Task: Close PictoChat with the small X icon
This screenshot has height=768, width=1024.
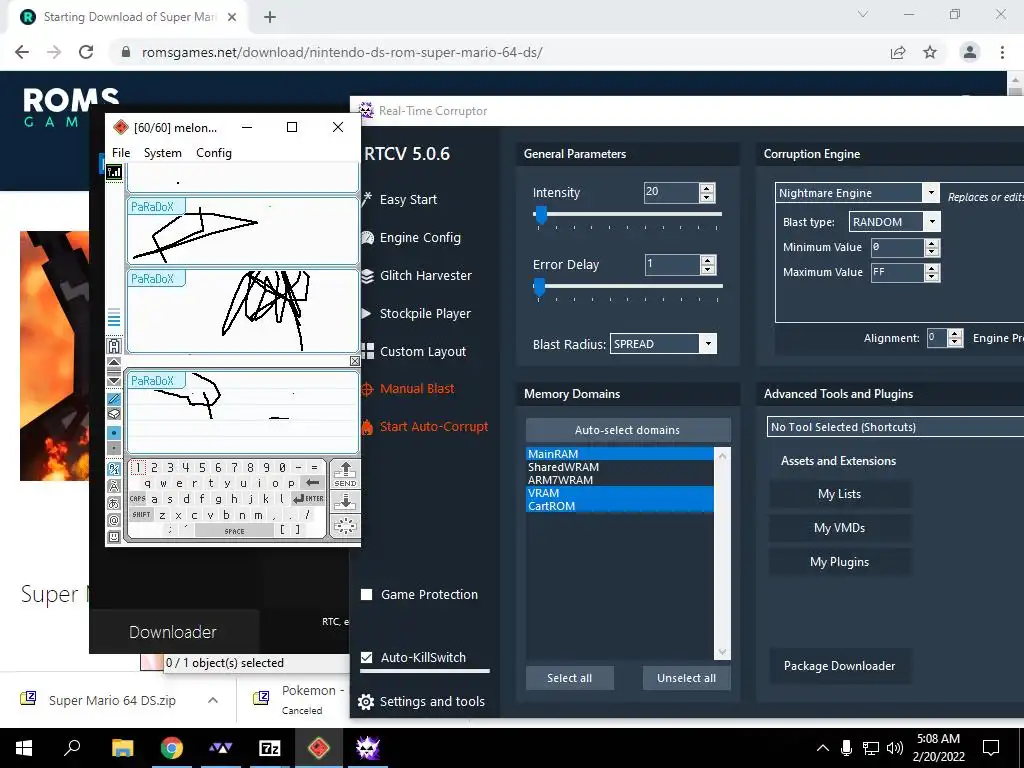Action: coord(355,360)
